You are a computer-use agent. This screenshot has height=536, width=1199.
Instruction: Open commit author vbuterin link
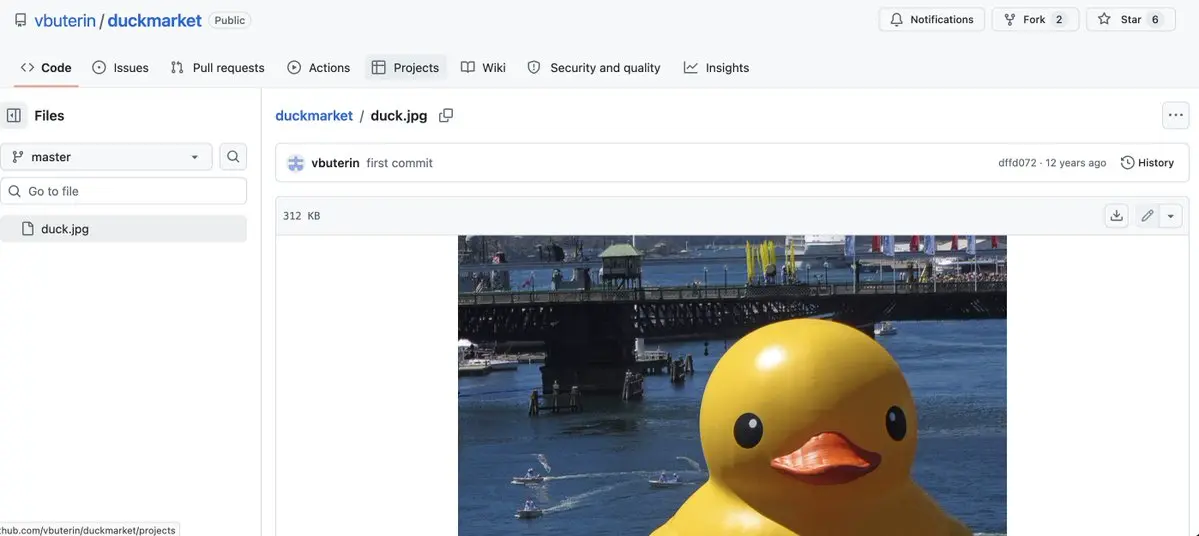point(335,163)
